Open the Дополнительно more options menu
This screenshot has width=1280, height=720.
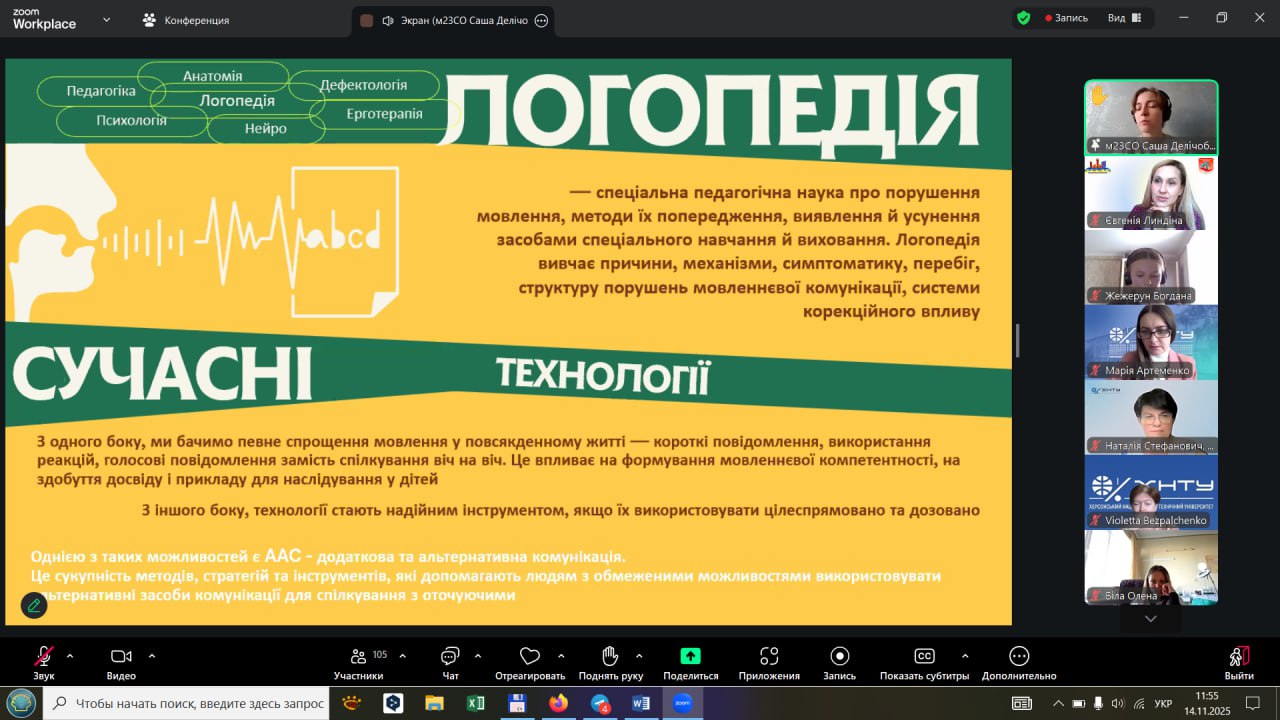pyautogui.click(x=1019, y=657)
